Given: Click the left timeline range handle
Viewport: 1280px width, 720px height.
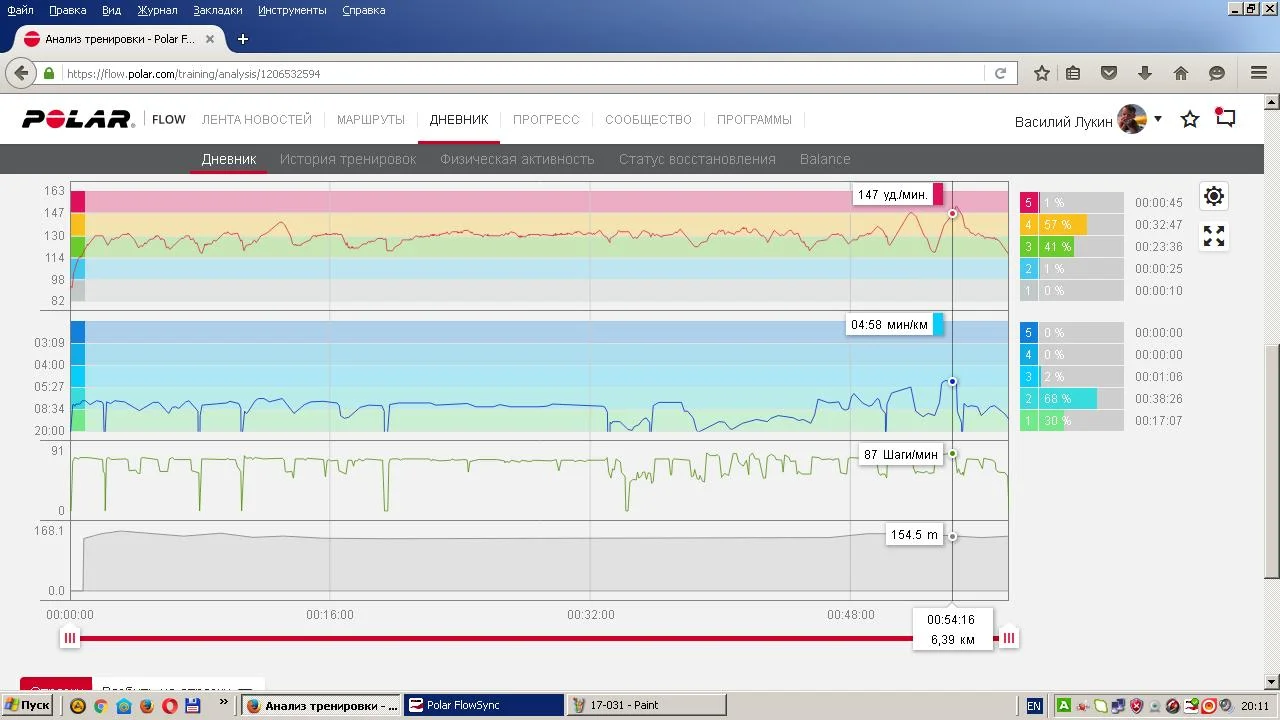Looking at the screenshot, I should 70,638.
